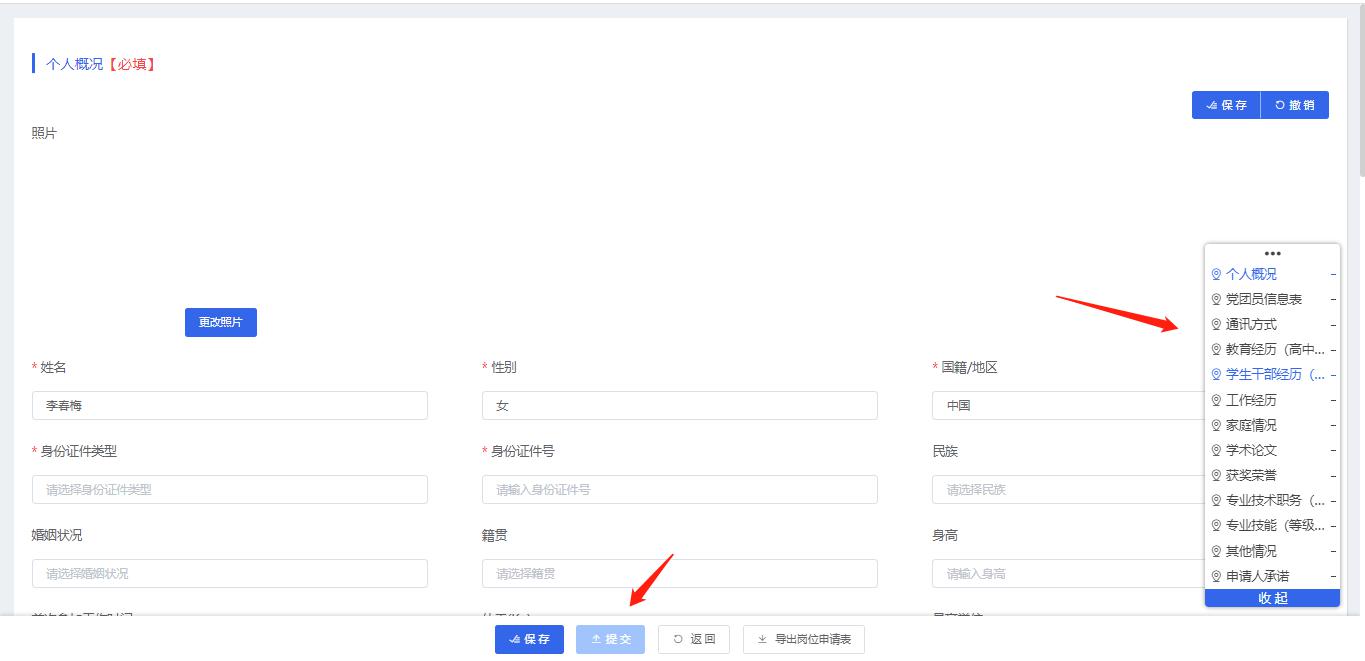Navigate to the 学生干部经历 section
This screenshot has width=1365, height=661.
click(1268, 374)
